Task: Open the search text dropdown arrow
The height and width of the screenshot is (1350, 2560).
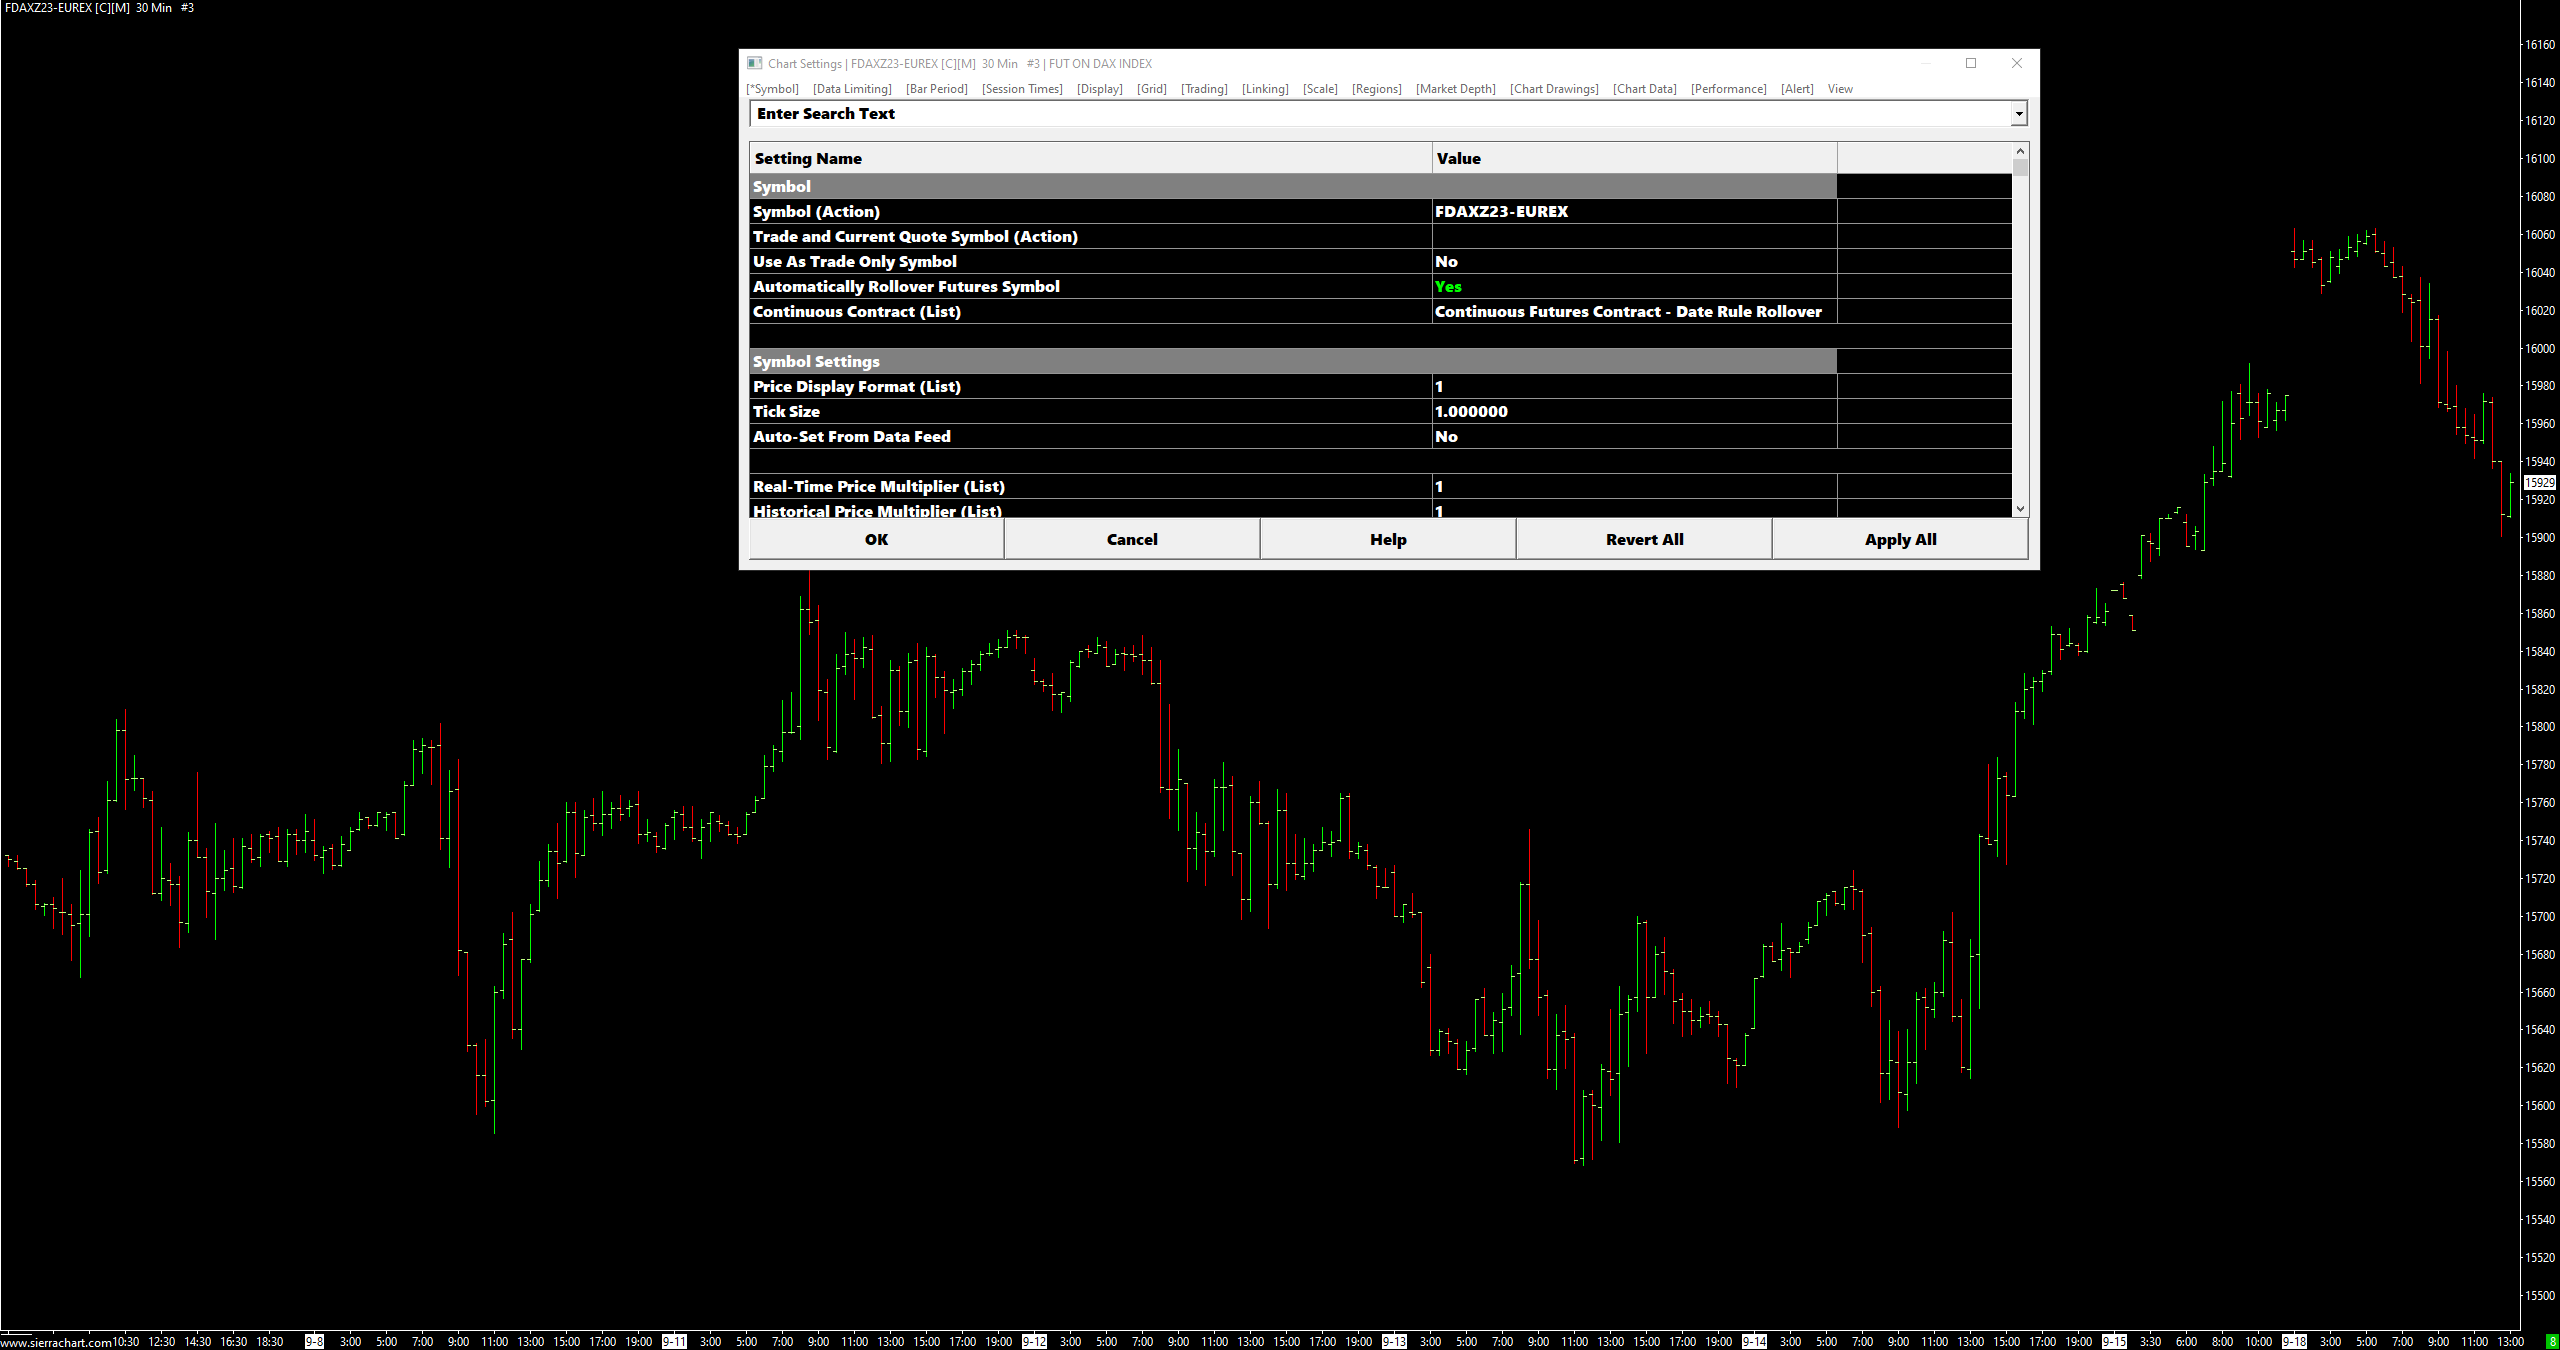Action: 2019,114
